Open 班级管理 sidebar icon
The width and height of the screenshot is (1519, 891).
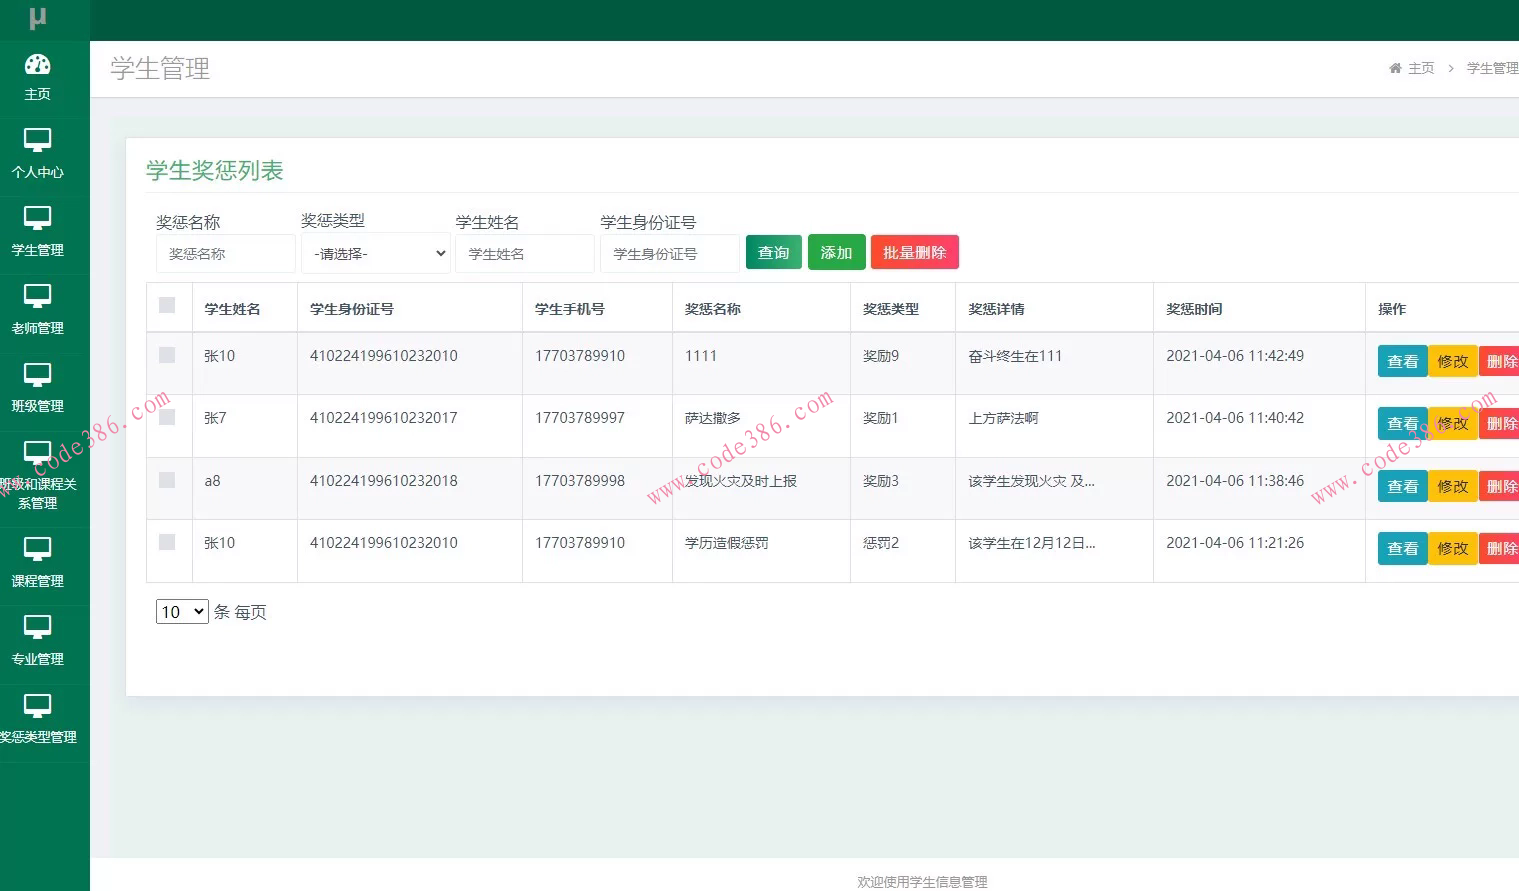37,376
